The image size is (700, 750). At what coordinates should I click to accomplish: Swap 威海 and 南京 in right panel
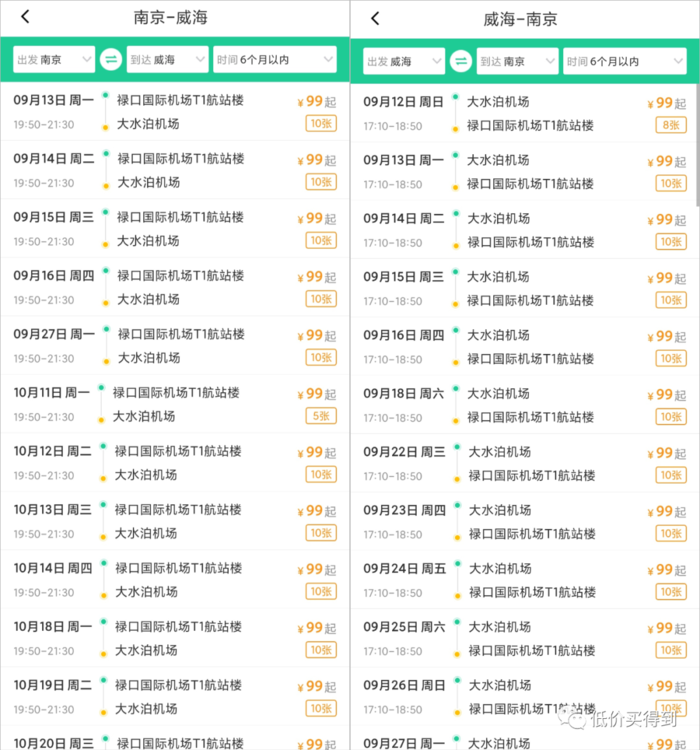point(460,61)
